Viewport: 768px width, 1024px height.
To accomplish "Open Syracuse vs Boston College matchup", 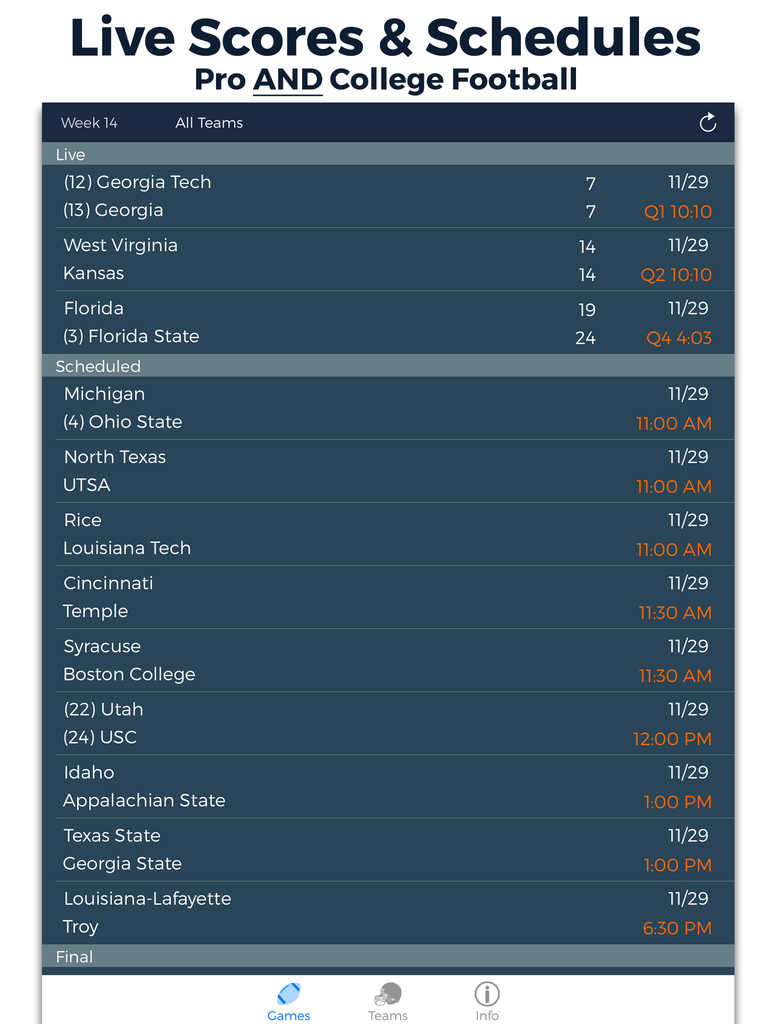I will click(x=388, y=660).
